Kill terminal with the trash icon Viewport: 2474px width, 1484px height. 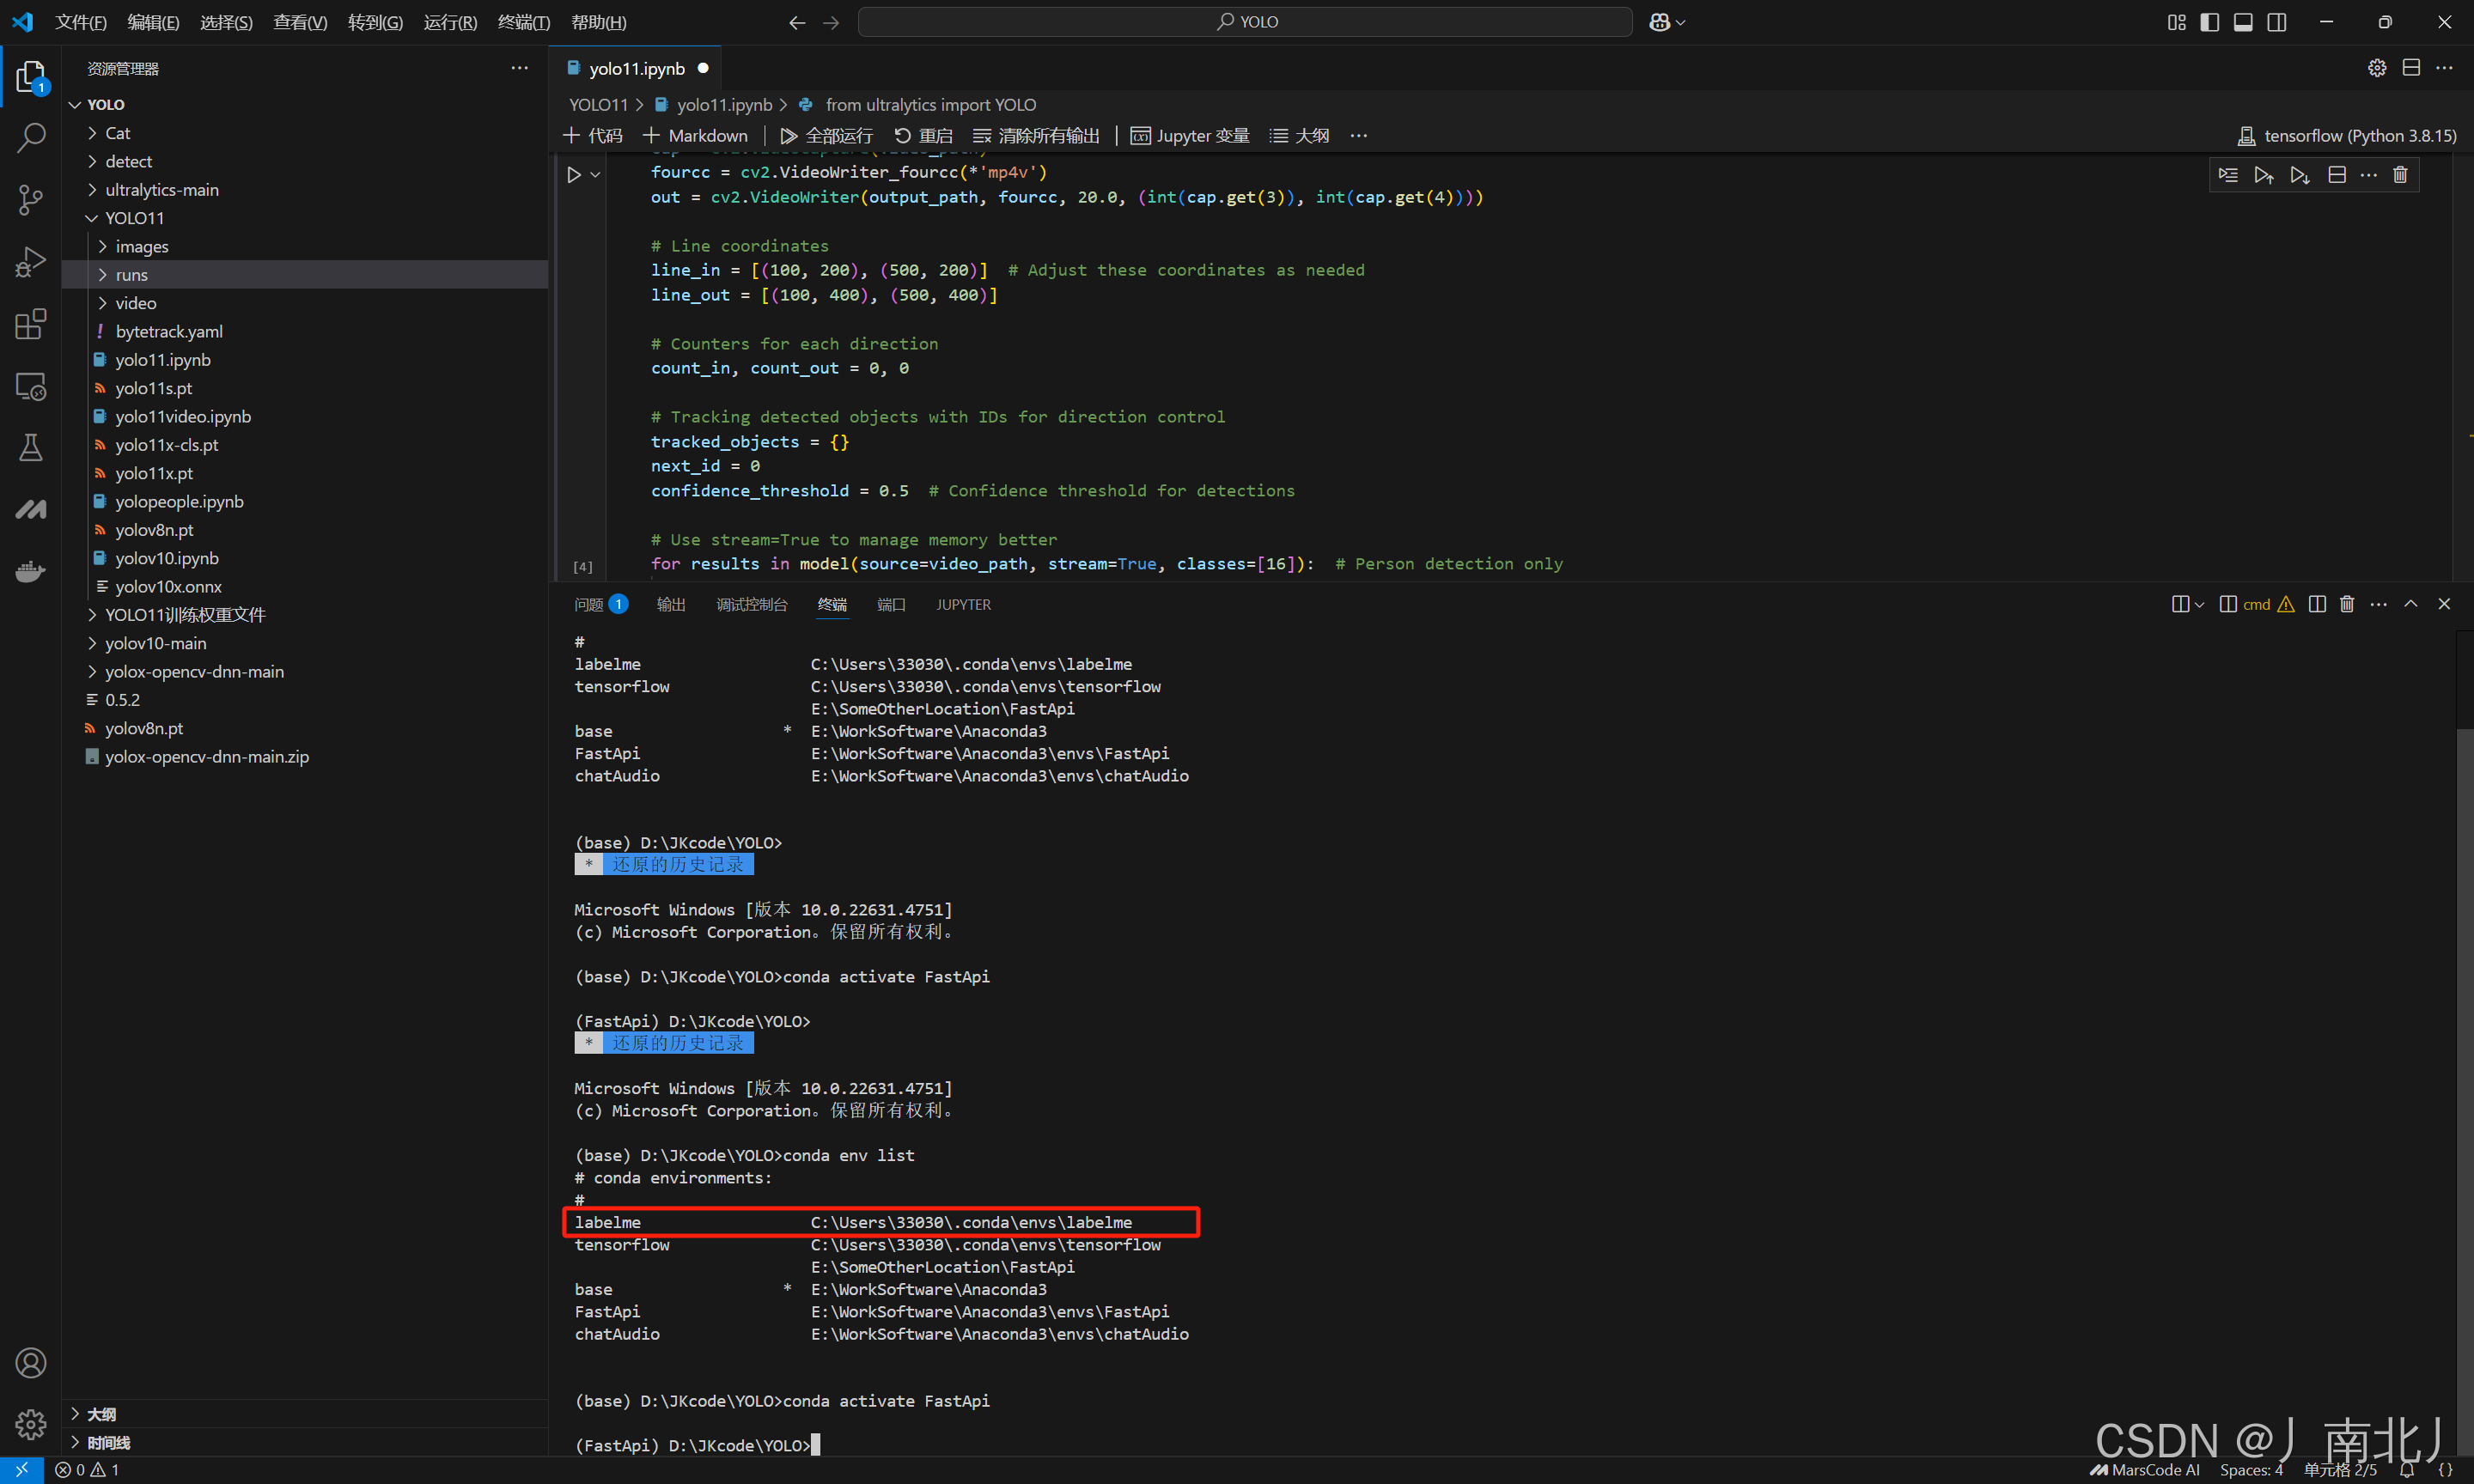coord(2347,604)
